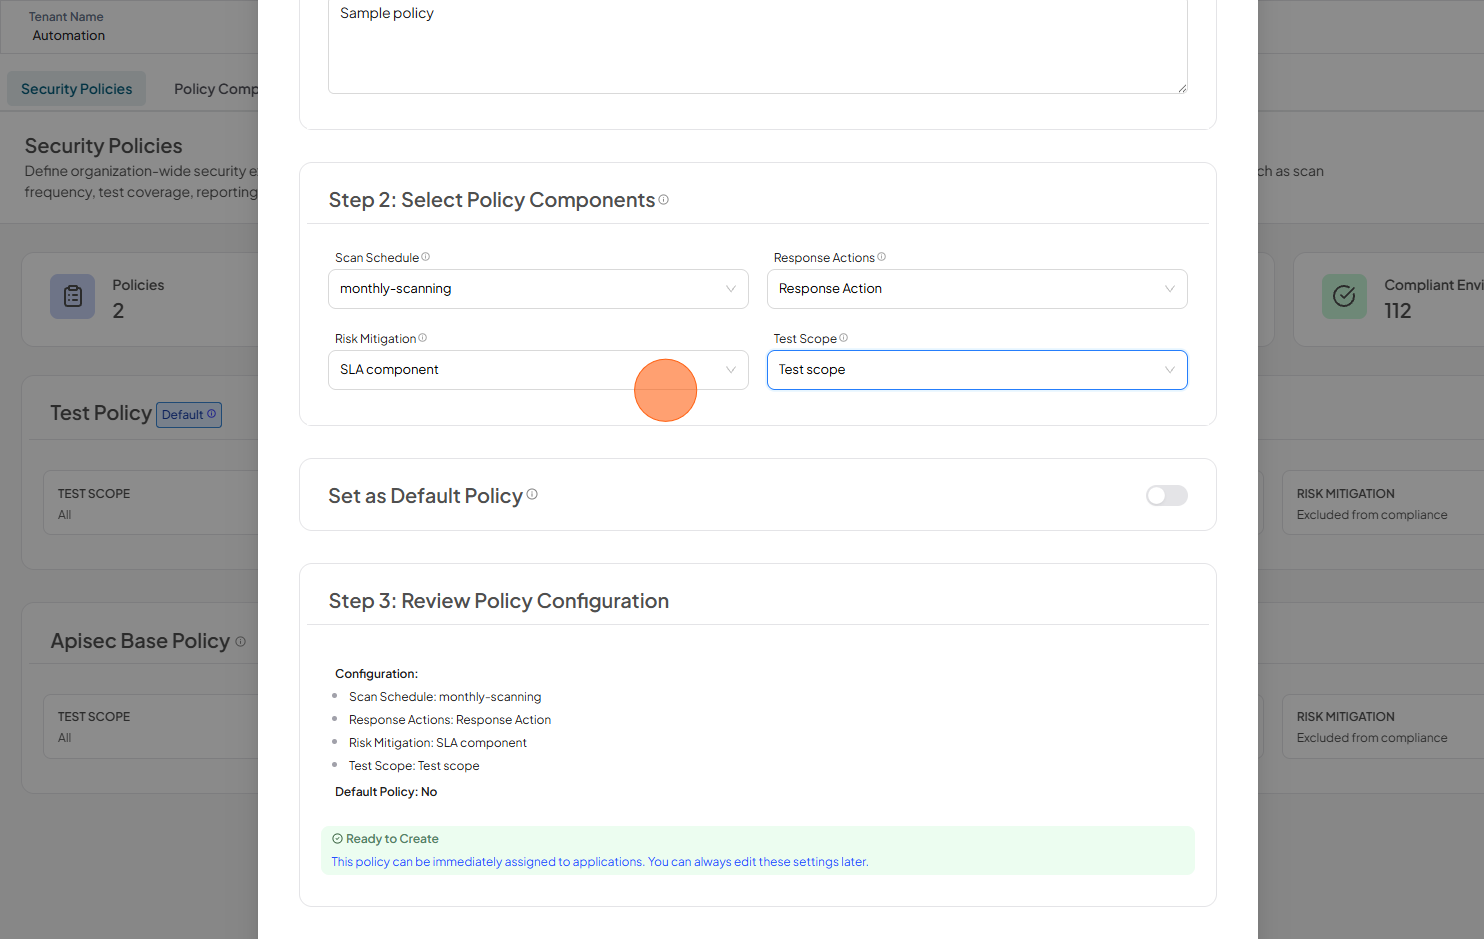This screenshot has height=939, width=1484.
Task: Open the Test Scope dropdown
Action: pyautogui.click(x=977, y=370)
